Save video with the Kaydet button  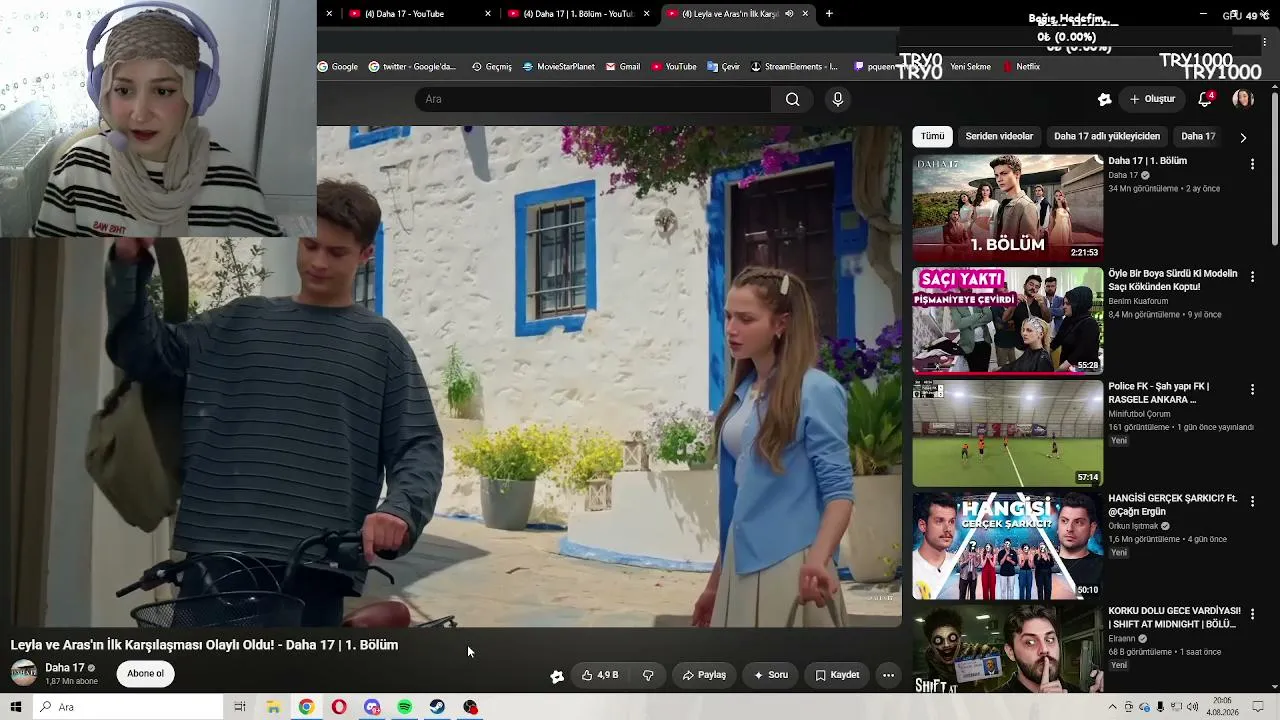[837, 675]
